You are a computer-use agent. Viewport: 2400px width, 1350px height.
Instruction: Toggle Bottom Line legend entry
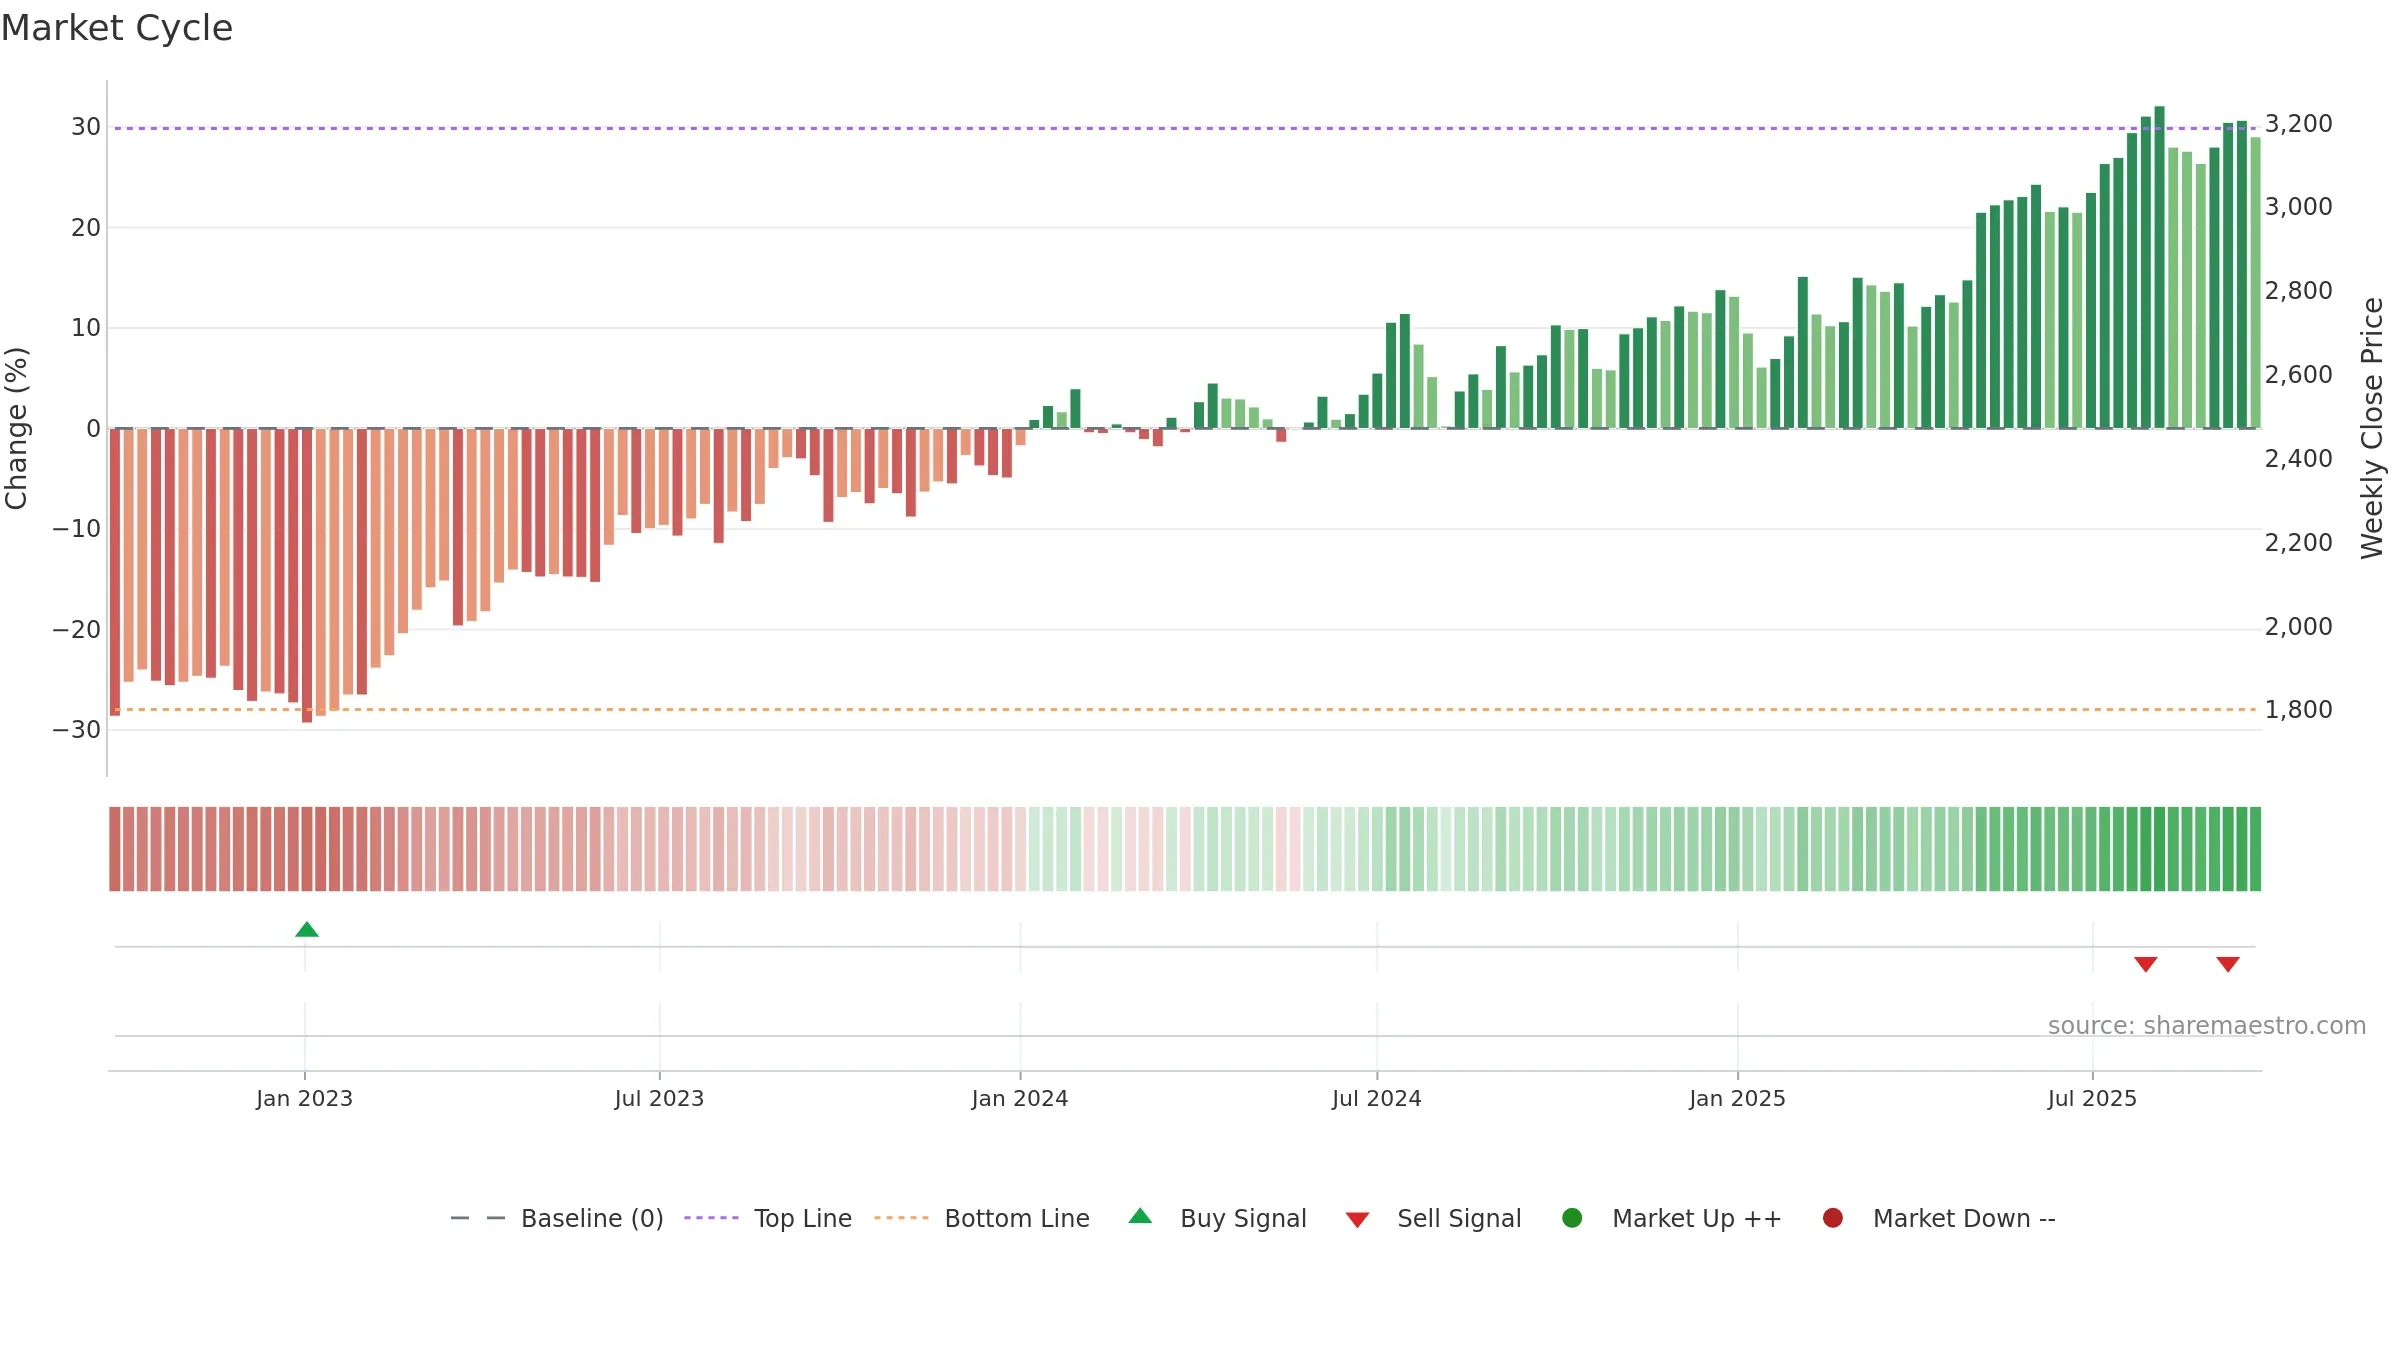982,1219
